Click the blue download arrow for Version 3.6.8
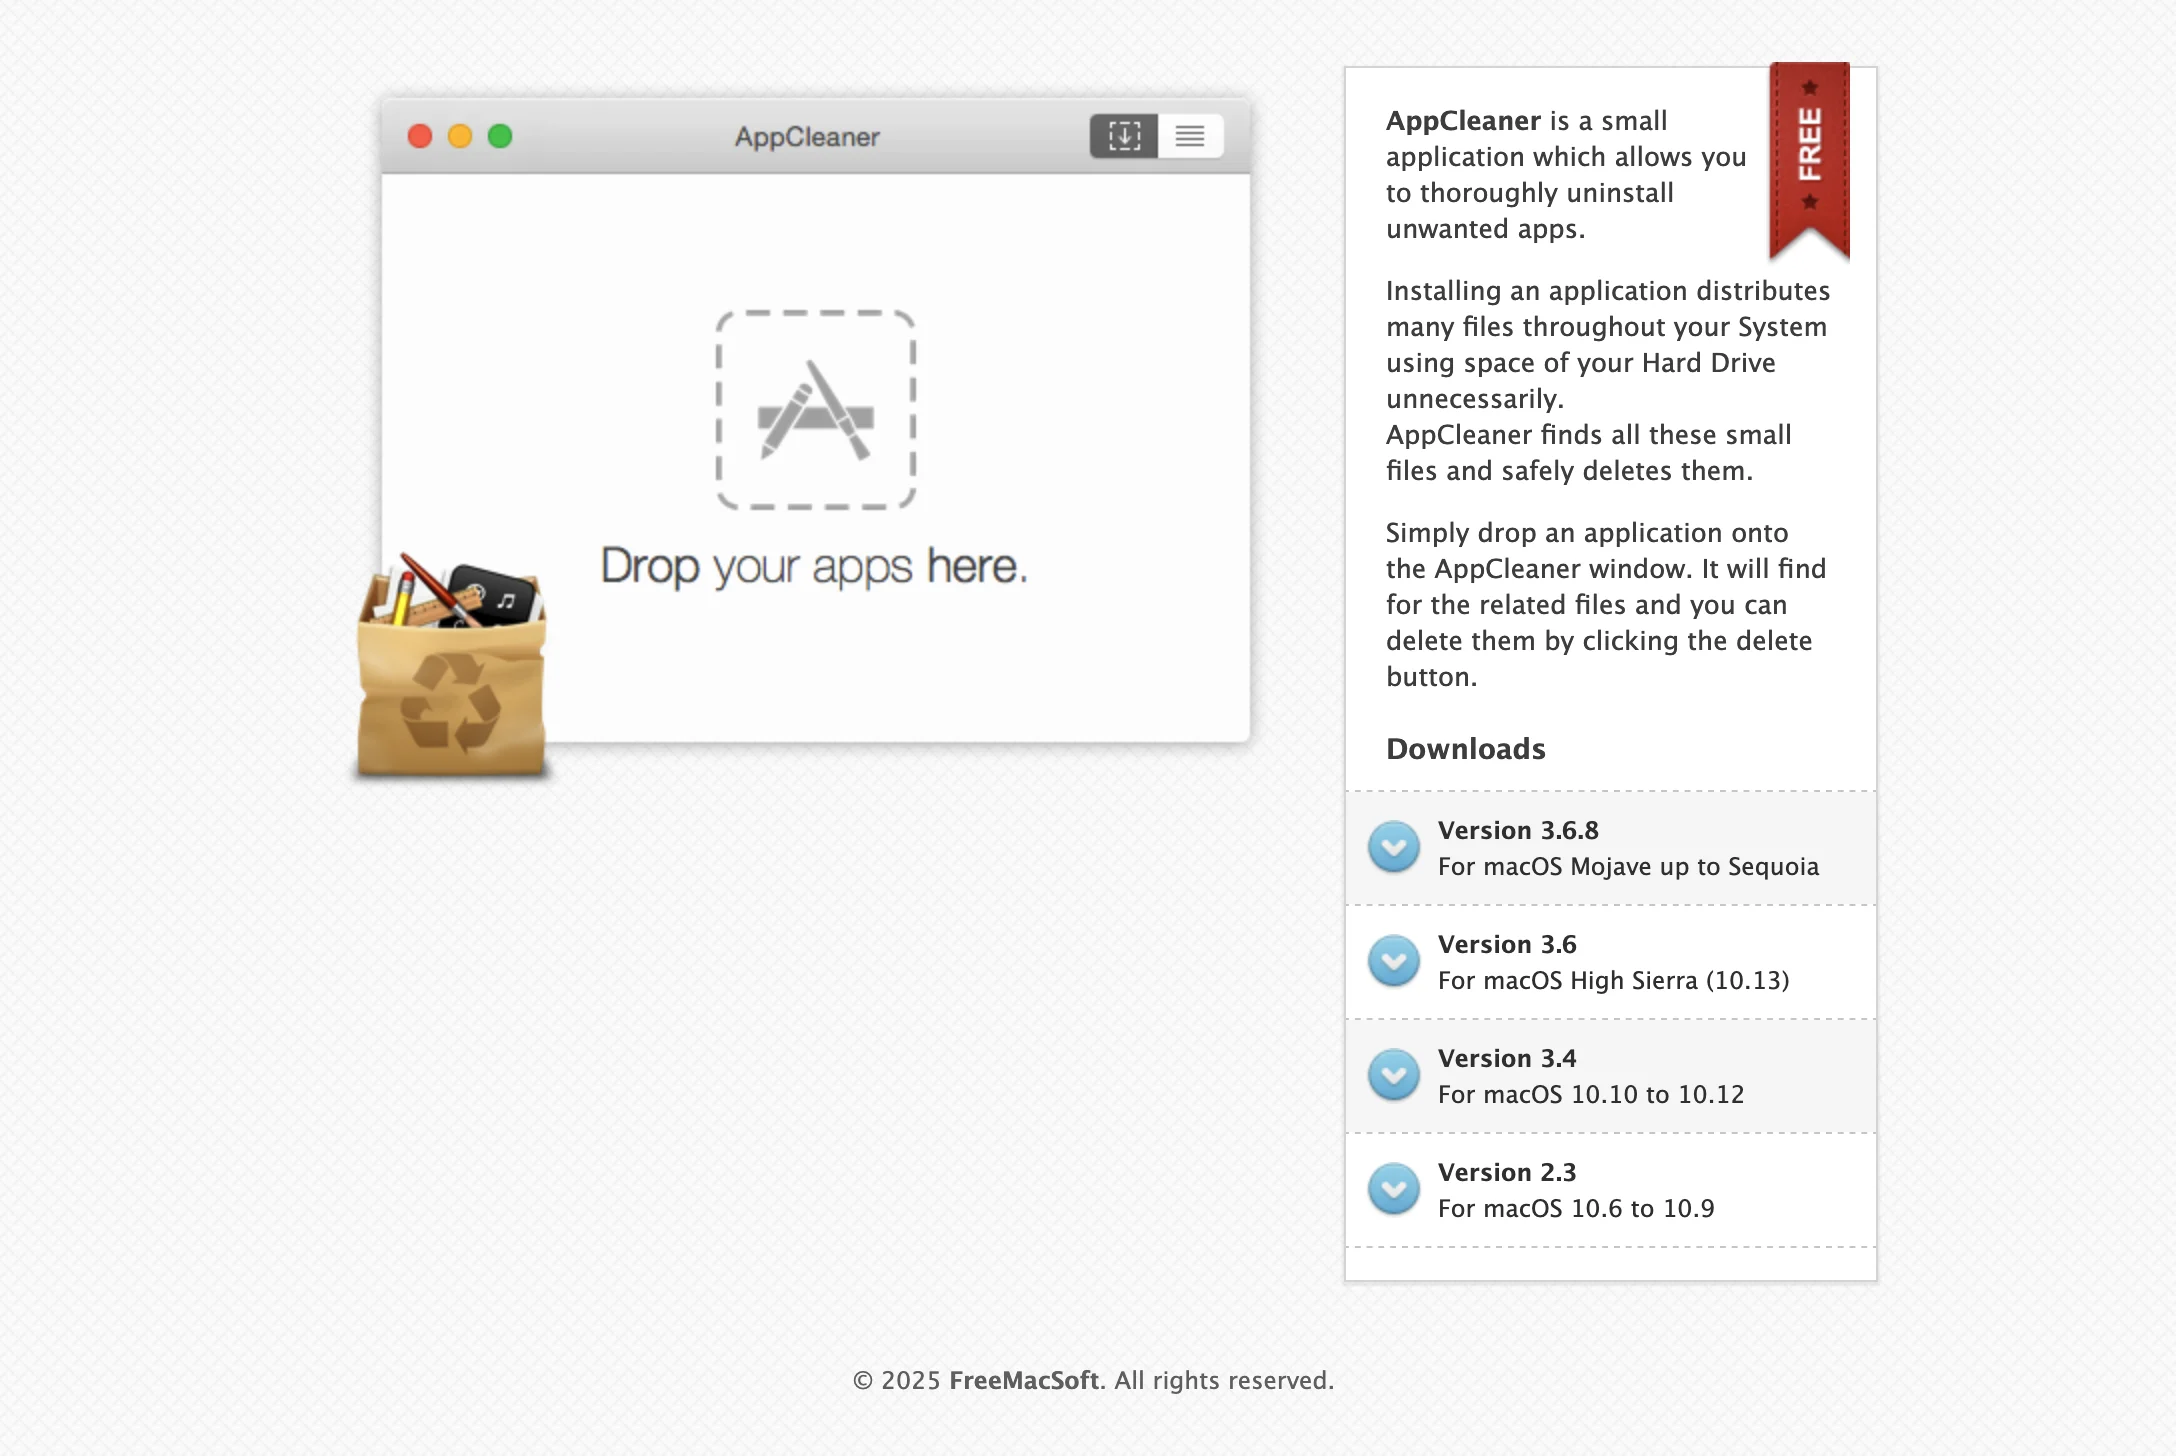Screen dimensions: 2176x1456 click(1393, 847)
